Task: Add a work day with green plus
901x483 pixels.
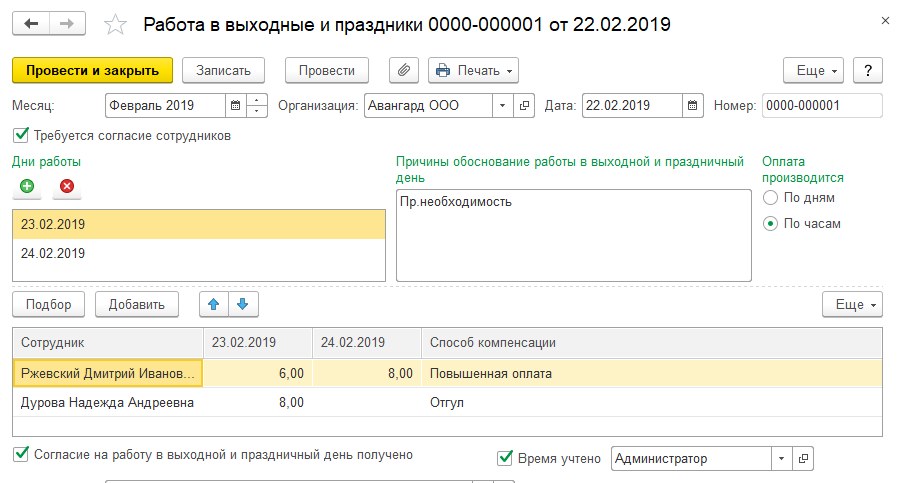Action: (x=28, y=186)
